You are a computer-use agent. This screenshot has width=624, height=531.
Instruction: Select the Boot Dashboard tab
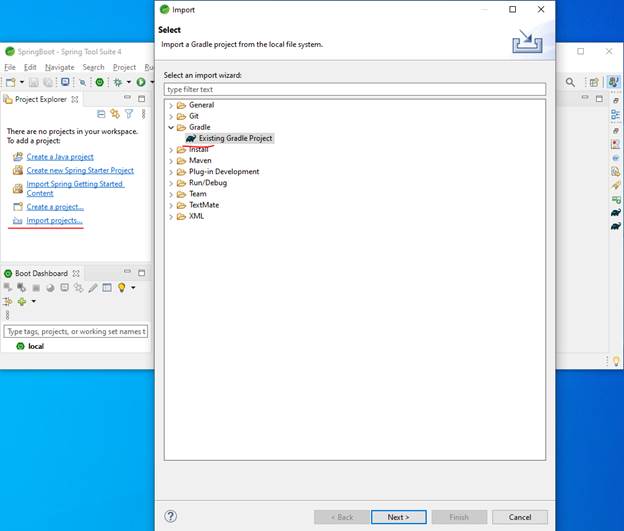pyautogui.click(x=41, y=273)
